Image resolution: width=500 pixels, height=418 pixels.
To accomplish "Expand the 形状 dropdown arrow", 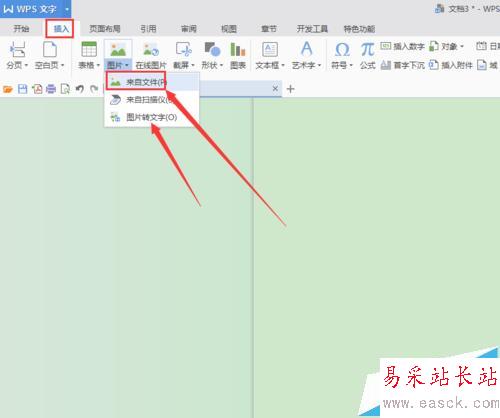I will (x=221, y=65).
